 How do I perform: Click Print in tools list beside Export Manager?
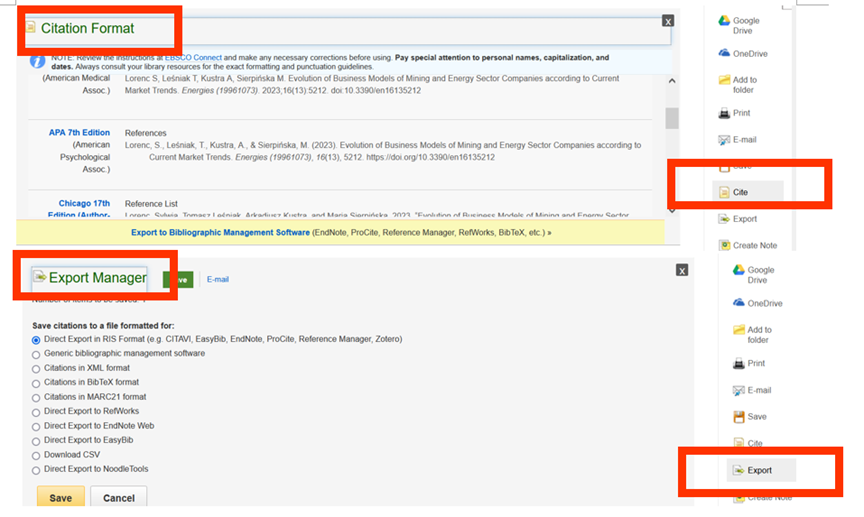pos(748,363)
